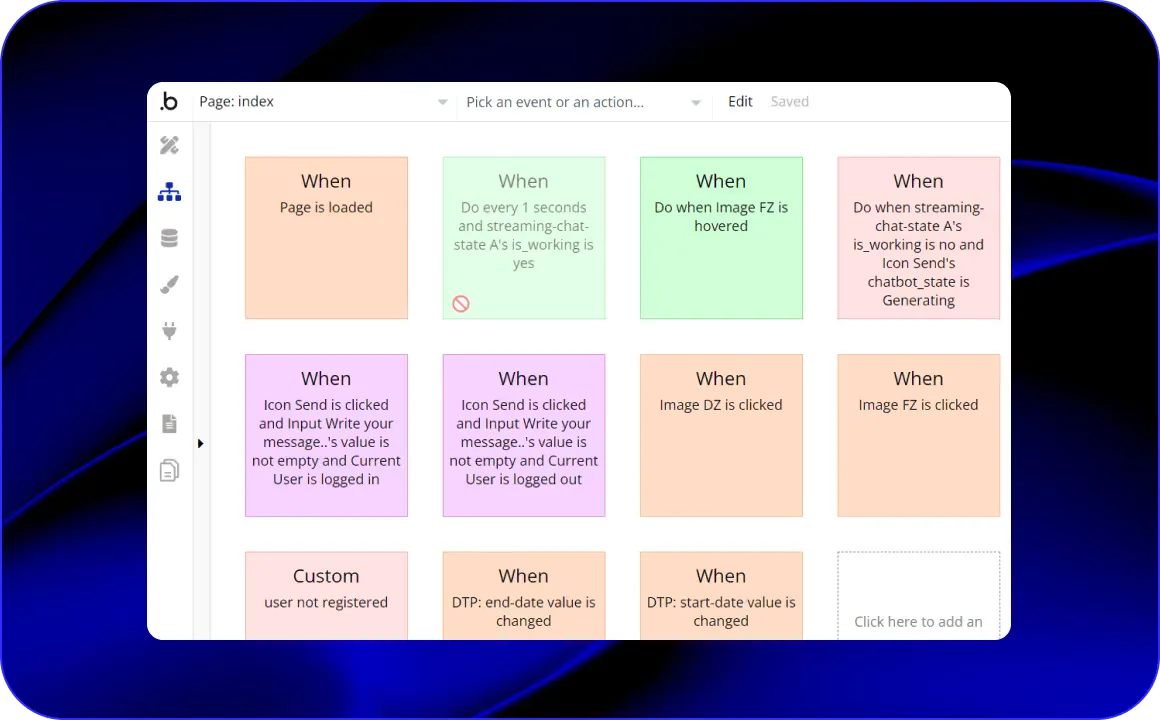1160x720 pixels.
Task: Click here to add an event box
Action: click(919, 596)
